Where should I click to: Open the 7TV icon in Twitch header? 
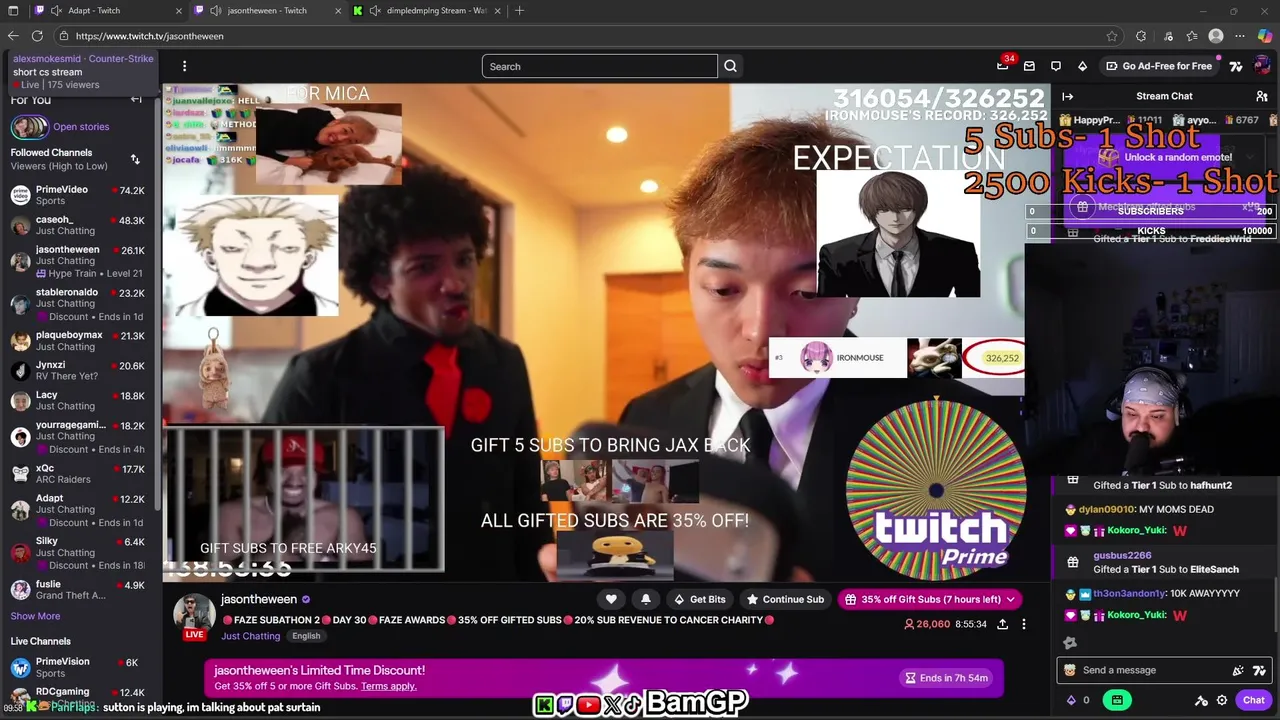coord(1236,66)
